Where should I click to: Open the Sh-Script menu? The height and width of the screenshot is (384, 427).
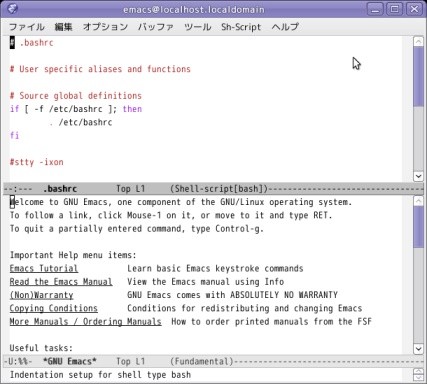click(x=241, y=27)
